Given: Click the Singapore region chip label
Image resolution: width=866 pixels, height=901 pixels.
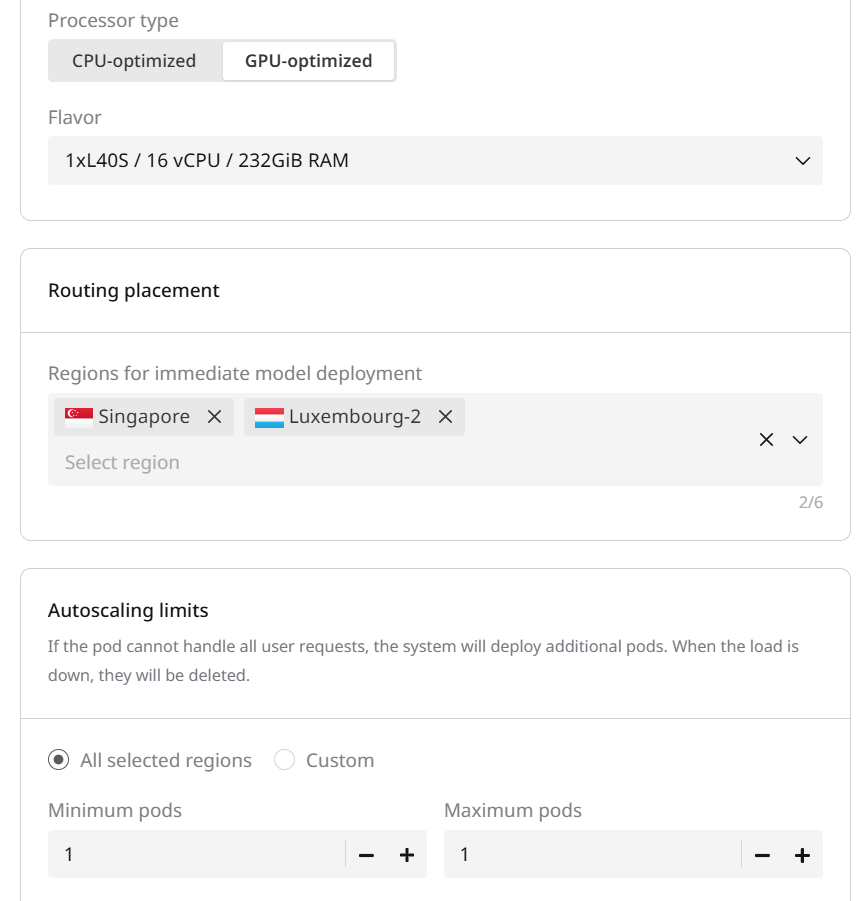Looking at the screenshot, I should 144,417.
